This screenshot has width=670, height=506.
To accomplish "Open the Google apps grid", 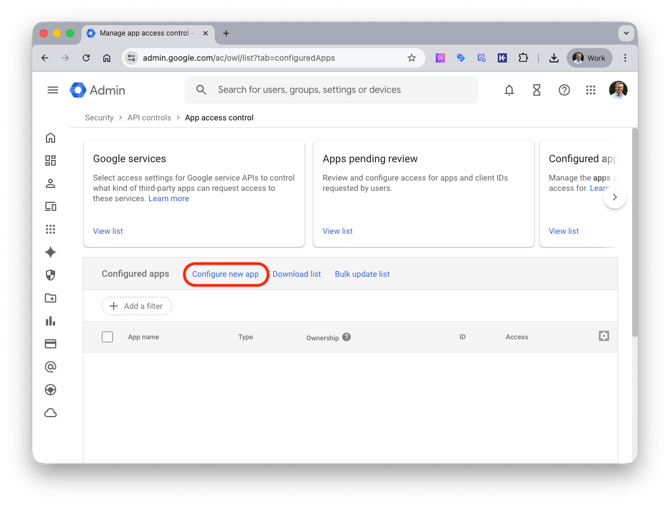I will (591, 90).
